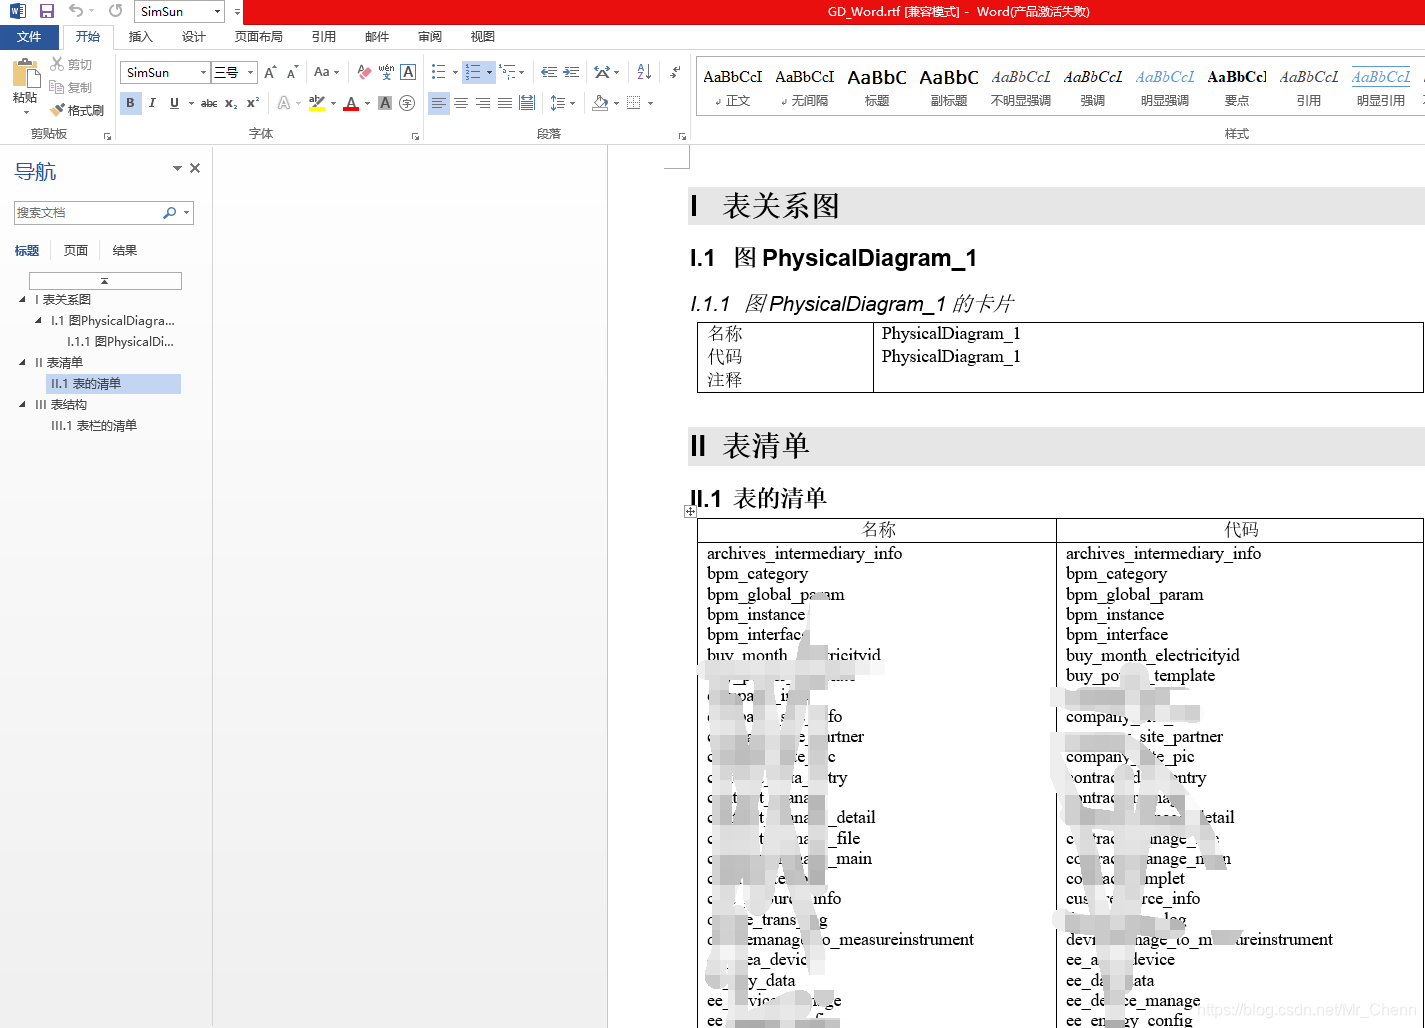Apply the 无间隔 style from styles gallery

click(x=805, y=87)
